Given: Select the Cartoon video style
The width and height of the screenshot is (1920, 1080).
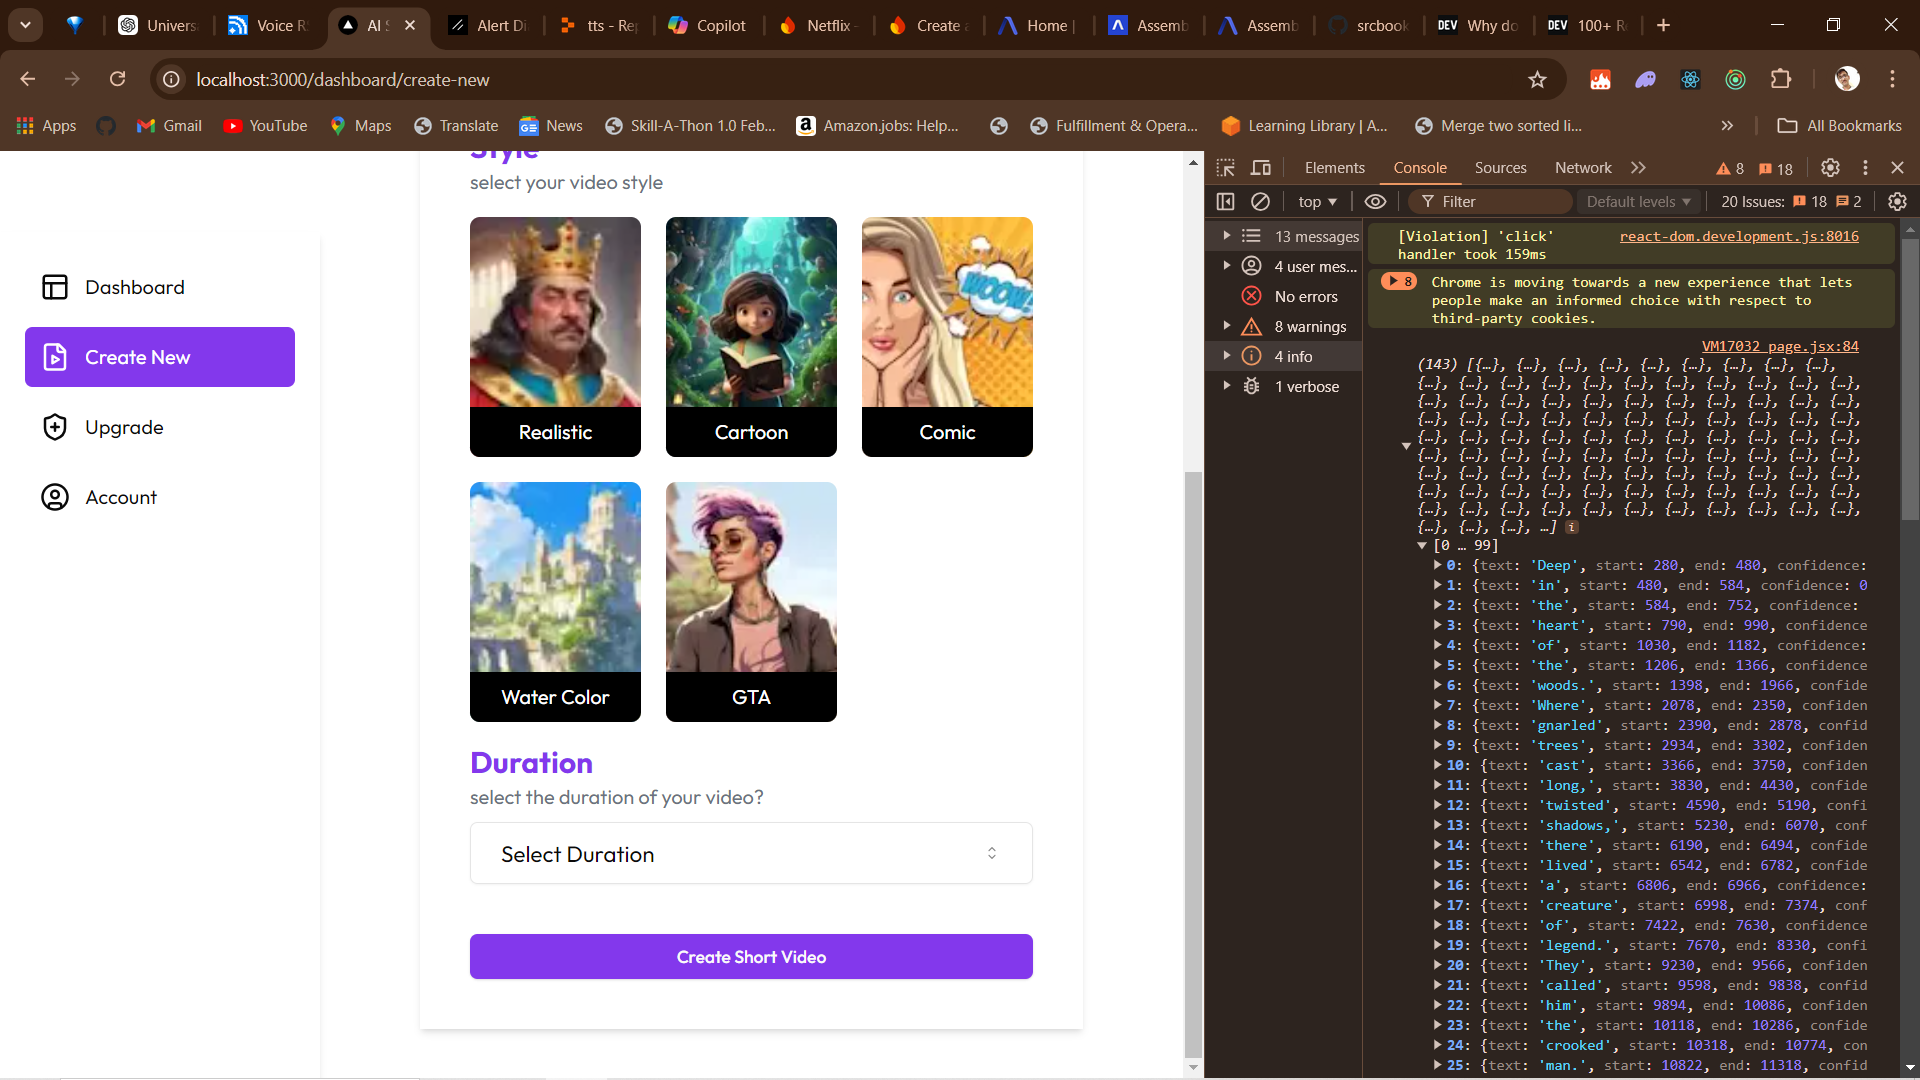Looking at the screenshot, I should [751, 336].
